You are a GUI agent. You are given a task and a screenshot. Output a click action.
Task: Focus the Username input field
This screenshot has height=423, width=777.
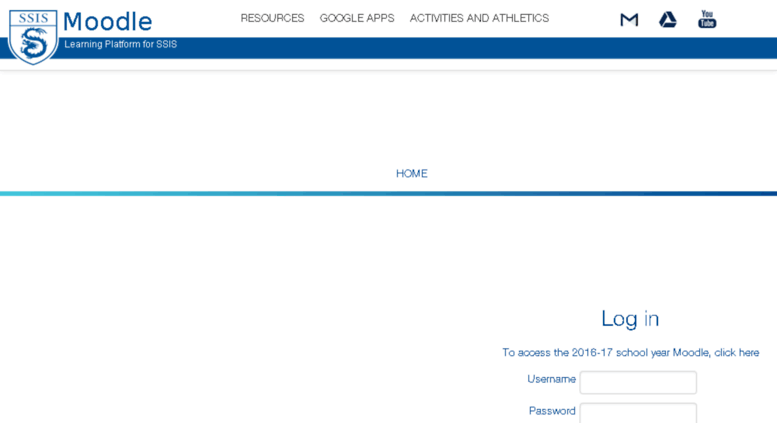[x=638, y=382]
